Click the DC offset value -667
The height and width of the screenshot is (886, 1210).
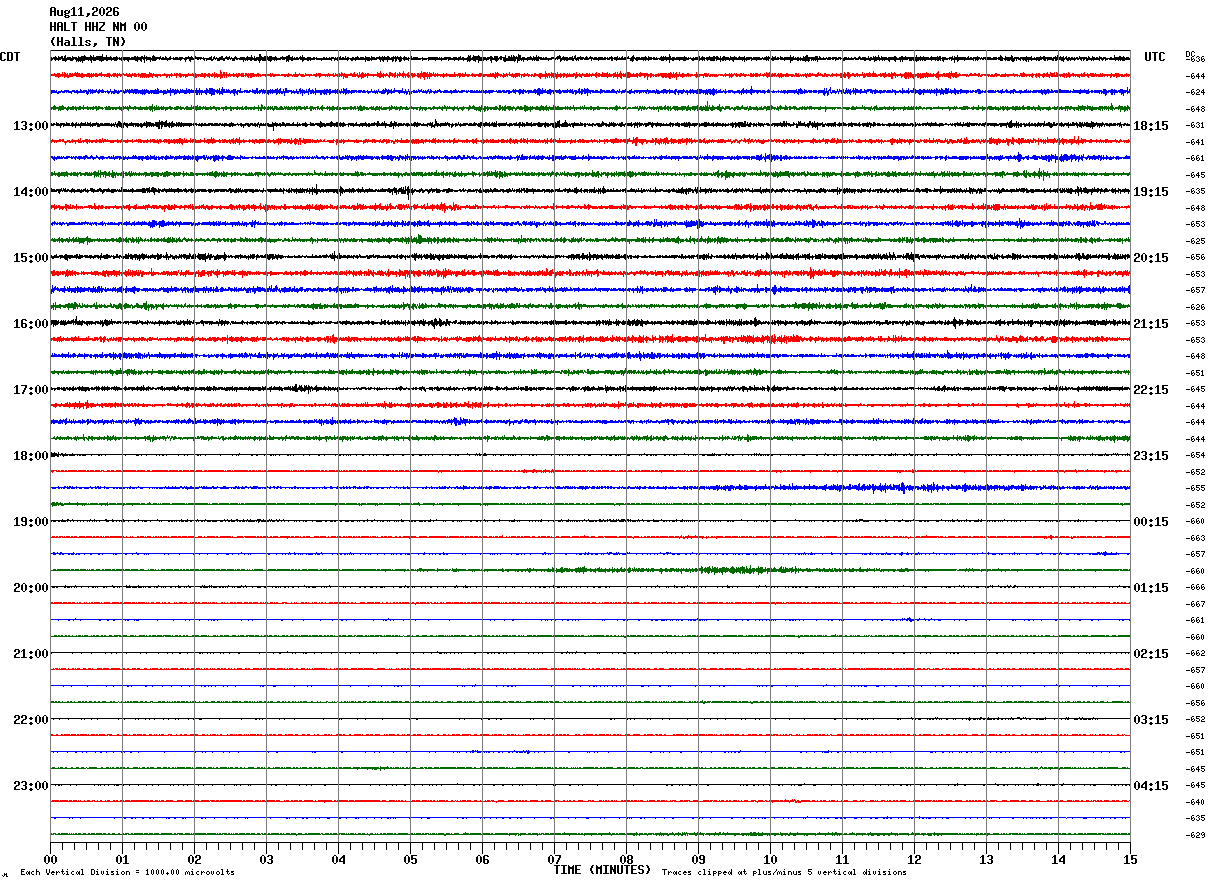point(1195,604)
